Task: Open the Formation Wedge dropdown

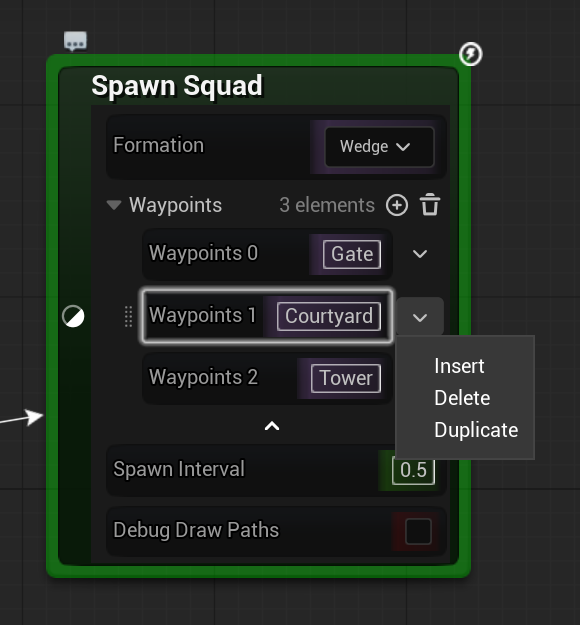Action: click(379, 146)
